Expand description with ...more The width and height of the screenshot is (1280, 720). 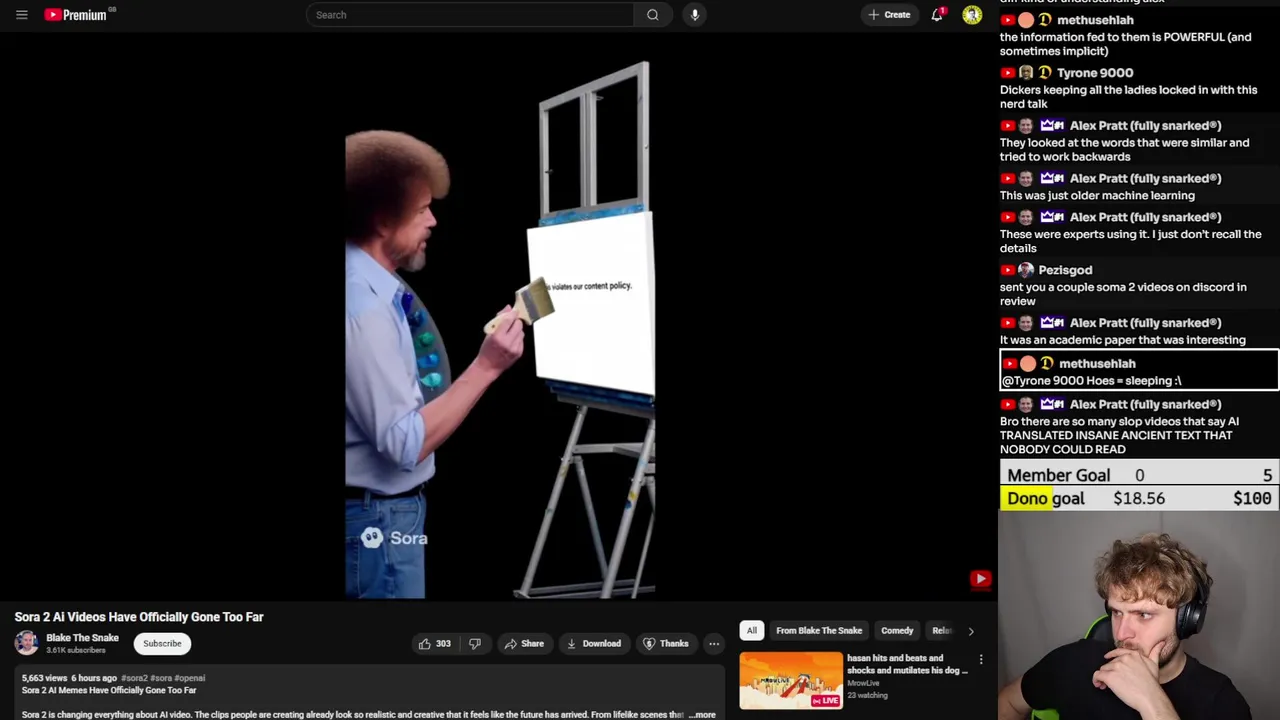(x=703, y=715)
